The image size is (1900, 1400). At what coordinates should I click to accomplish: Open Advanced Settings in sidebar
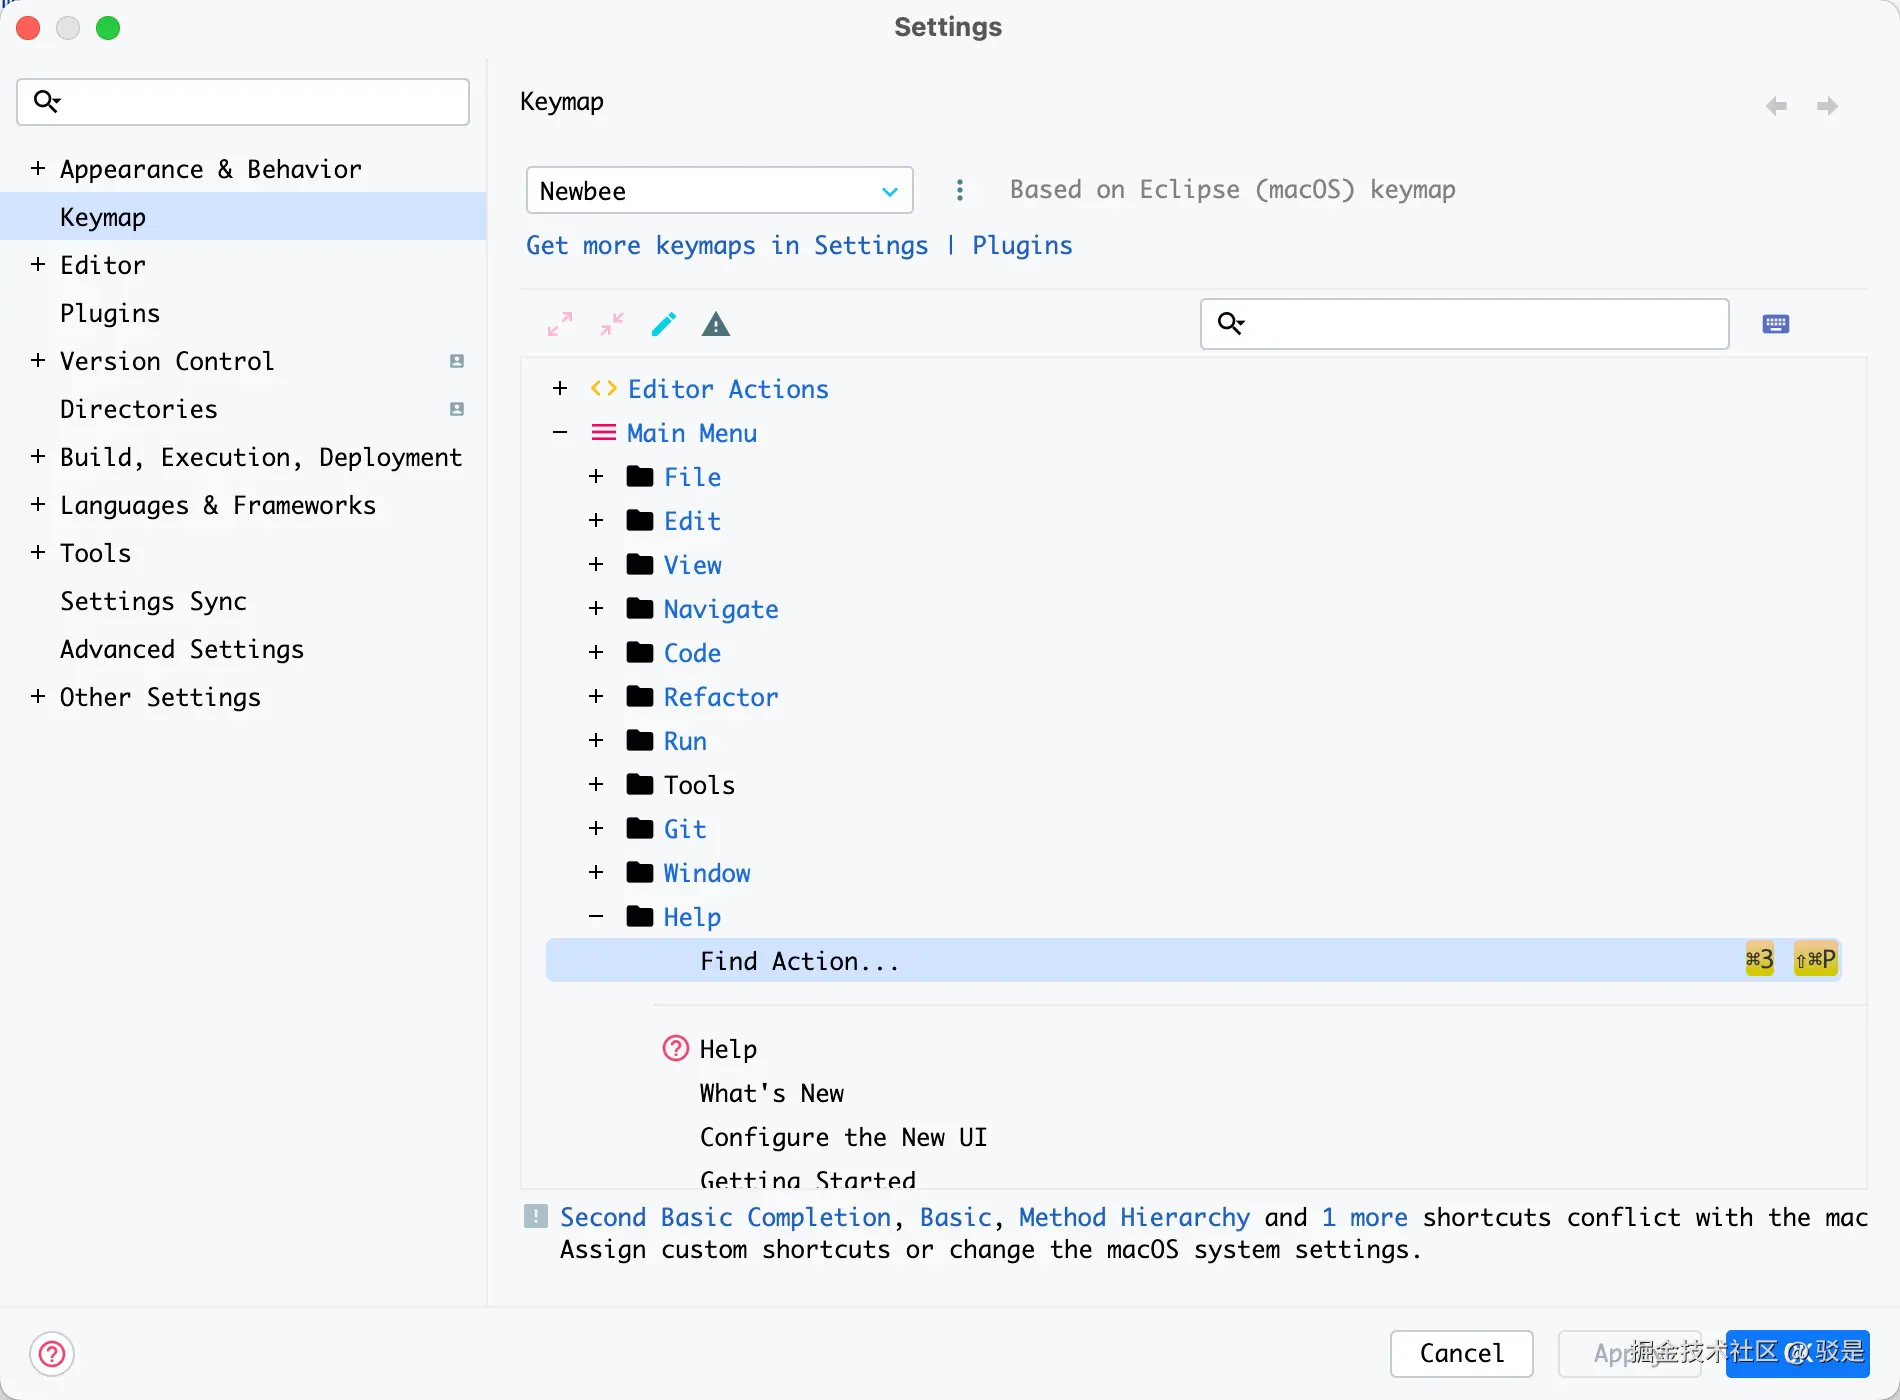point(182,649)
